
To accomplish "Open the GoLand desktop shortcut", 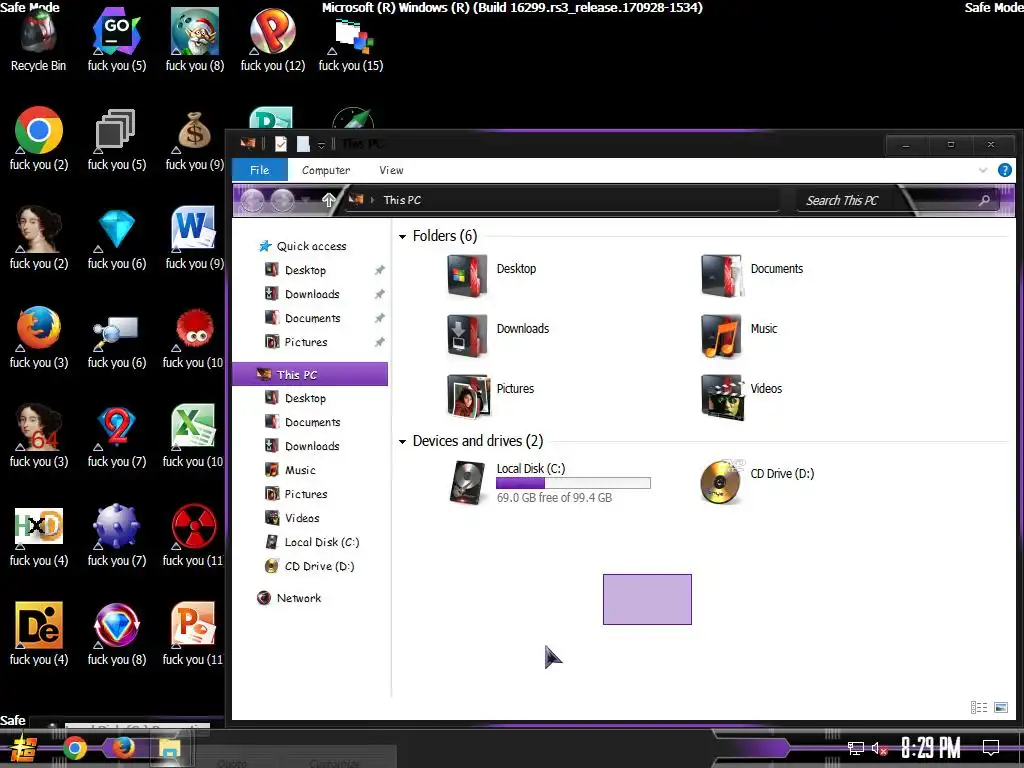I will tap(116, 40).
